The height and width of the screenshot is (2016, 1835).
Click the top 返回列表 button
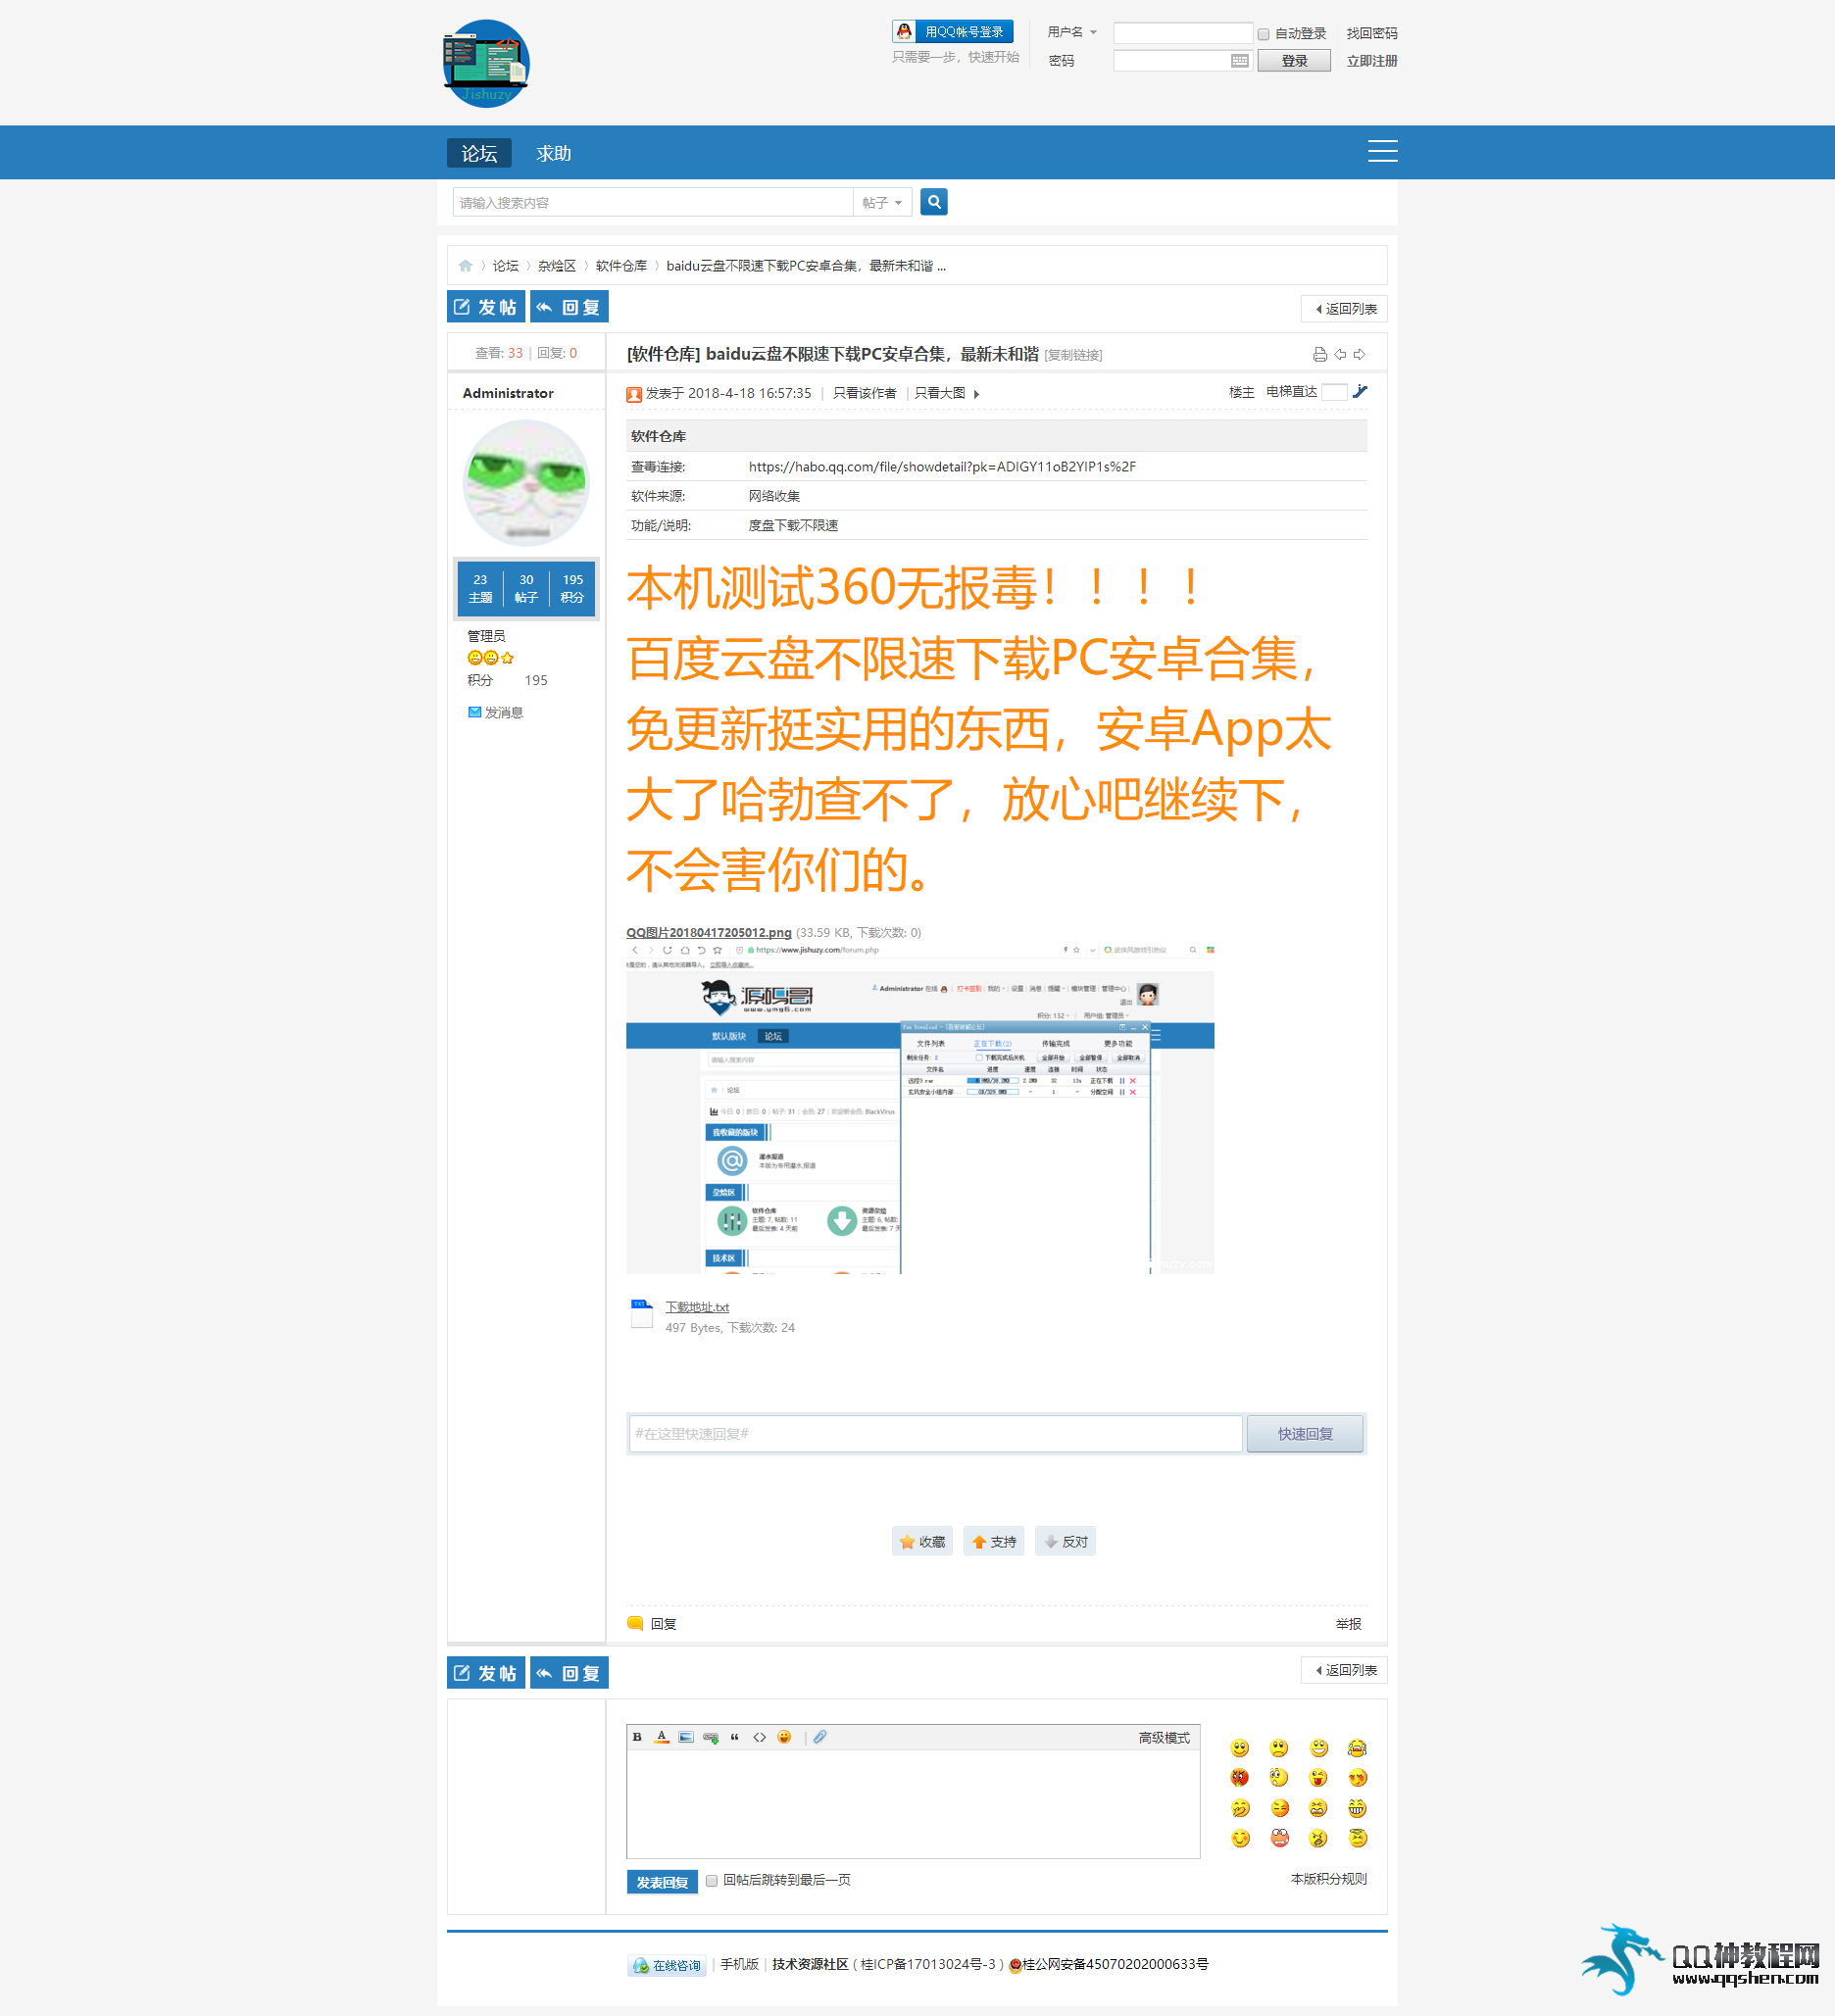coord(1343,309)
